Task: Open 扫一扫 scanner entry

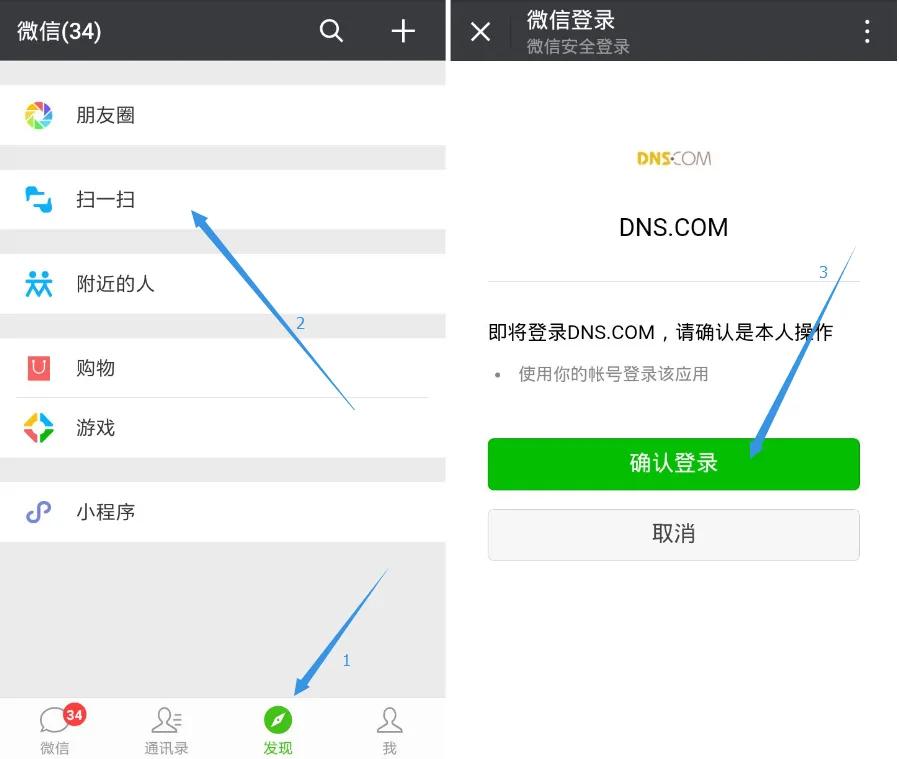Action: point(222,199)
